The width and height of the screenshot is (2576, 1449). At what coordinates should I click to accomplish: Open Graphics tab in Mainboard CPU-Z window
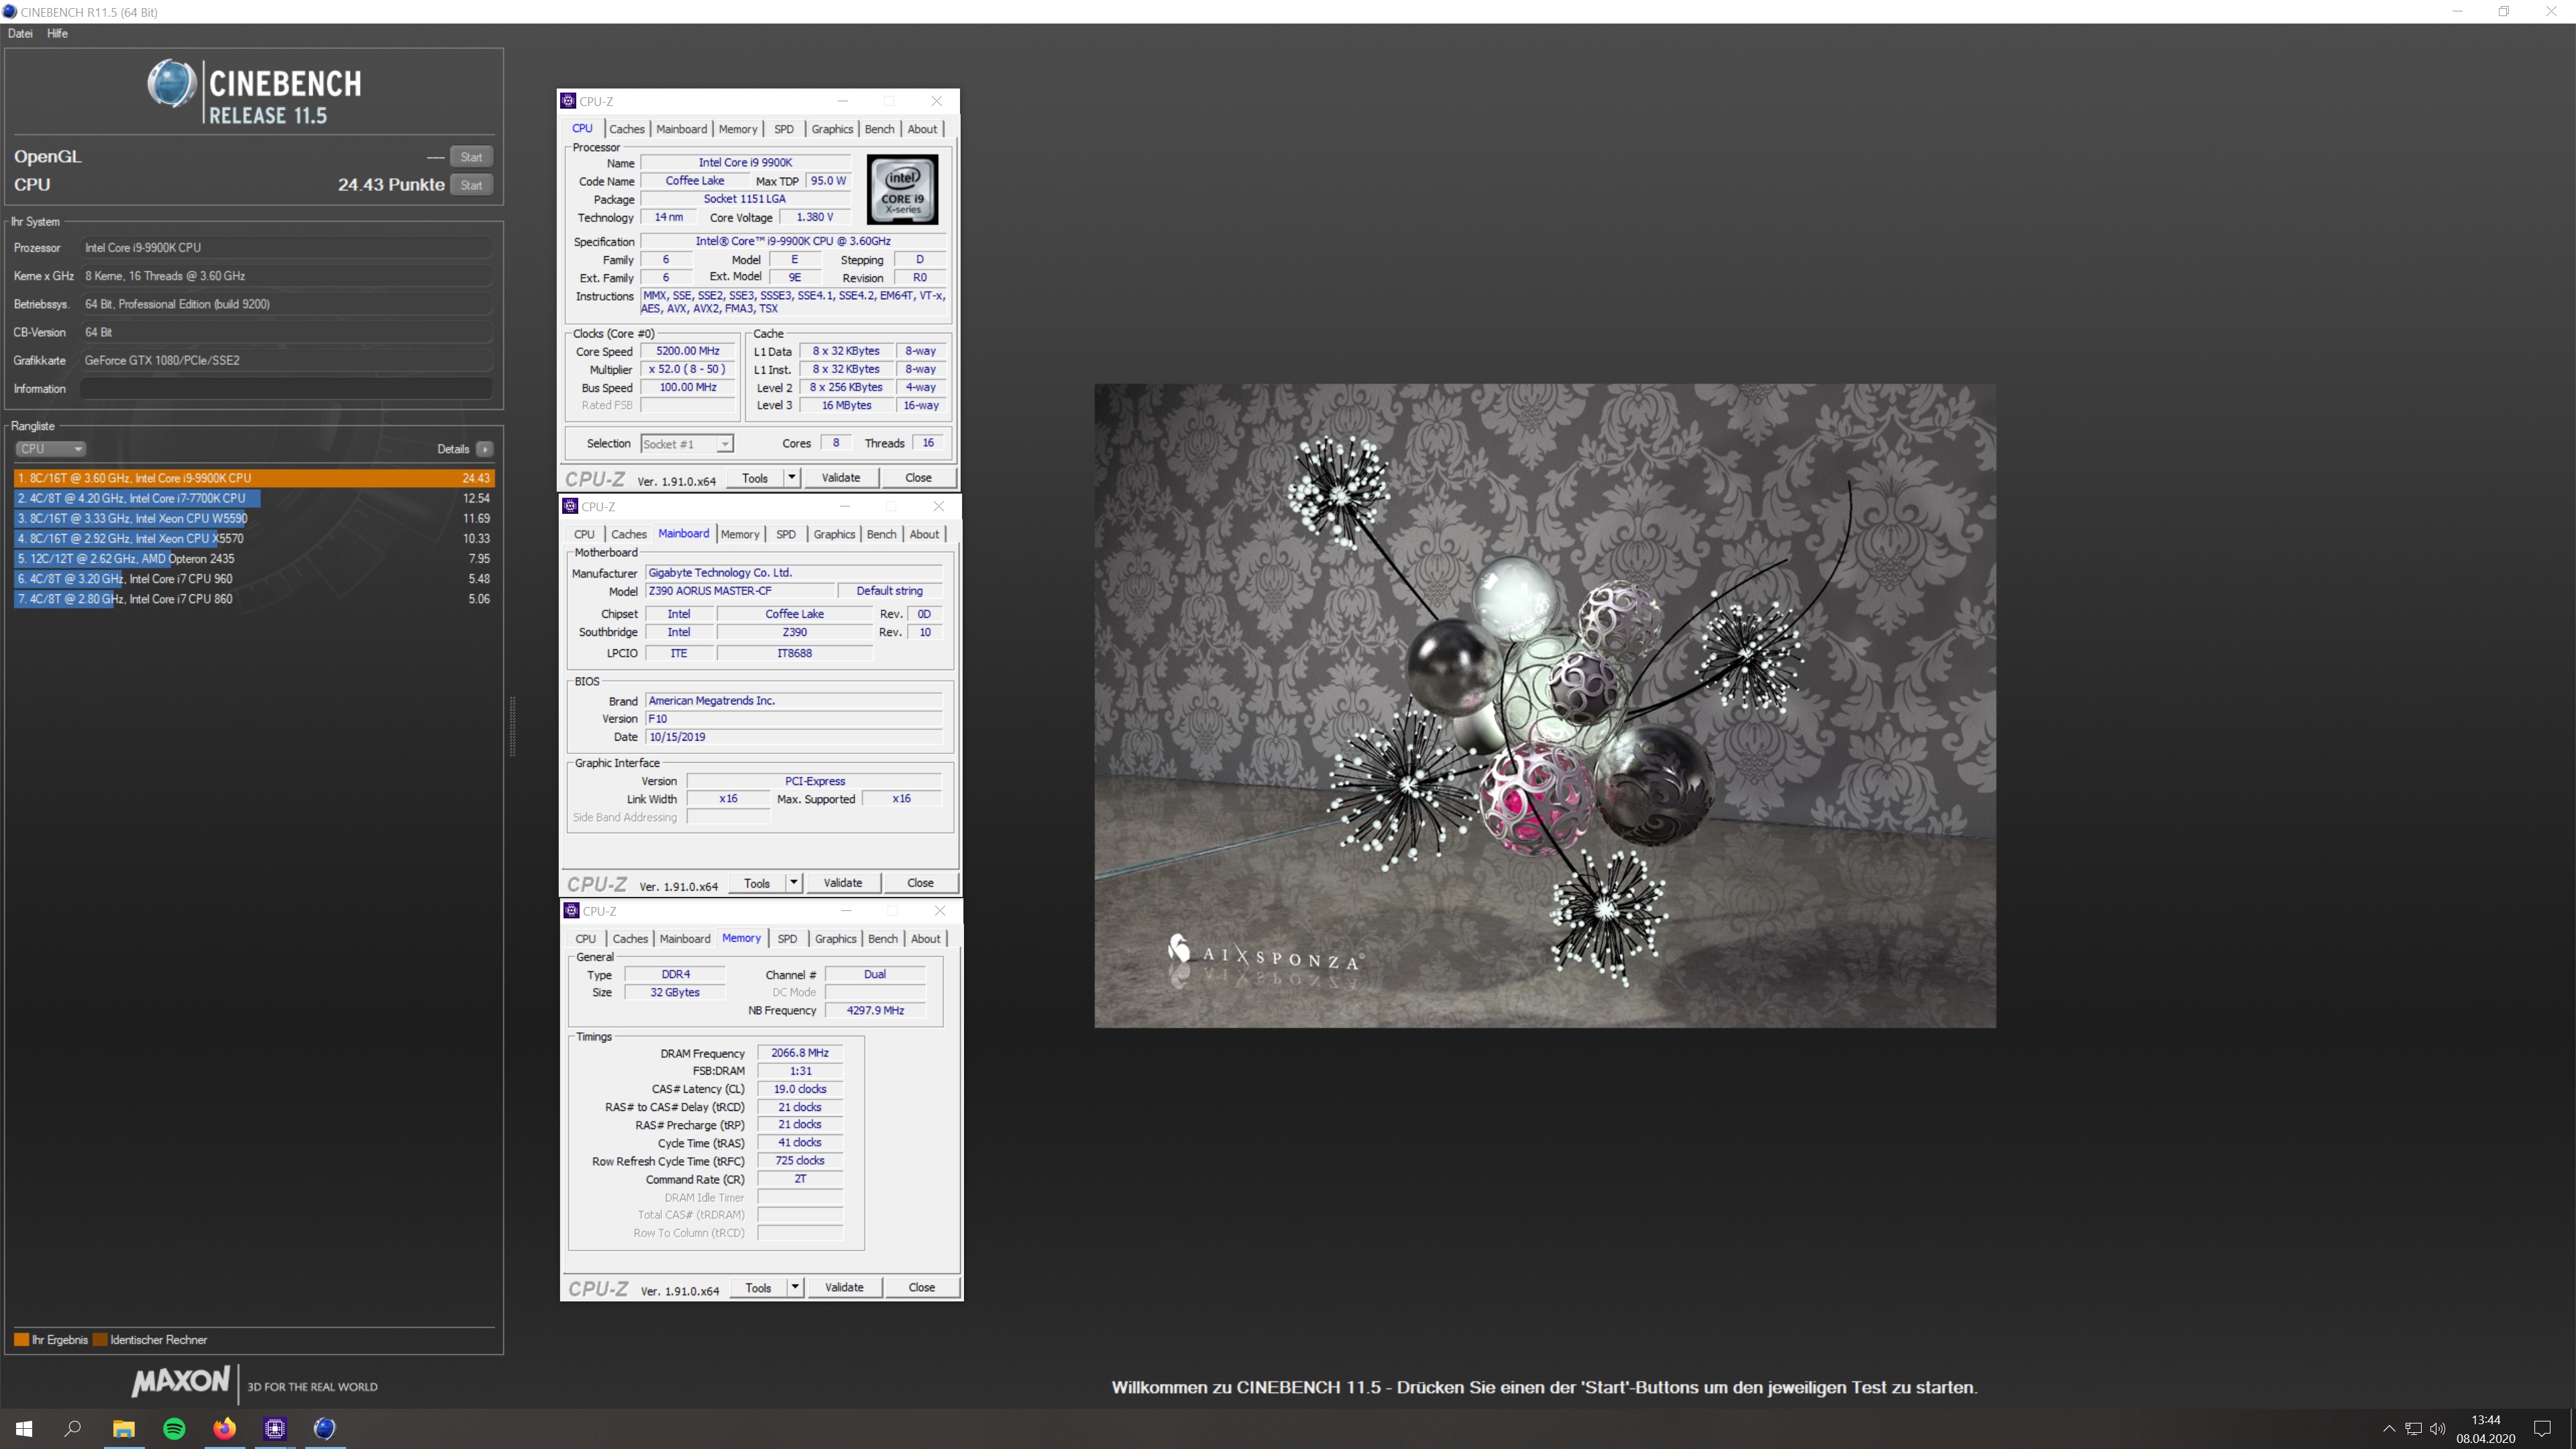[834, 534]
